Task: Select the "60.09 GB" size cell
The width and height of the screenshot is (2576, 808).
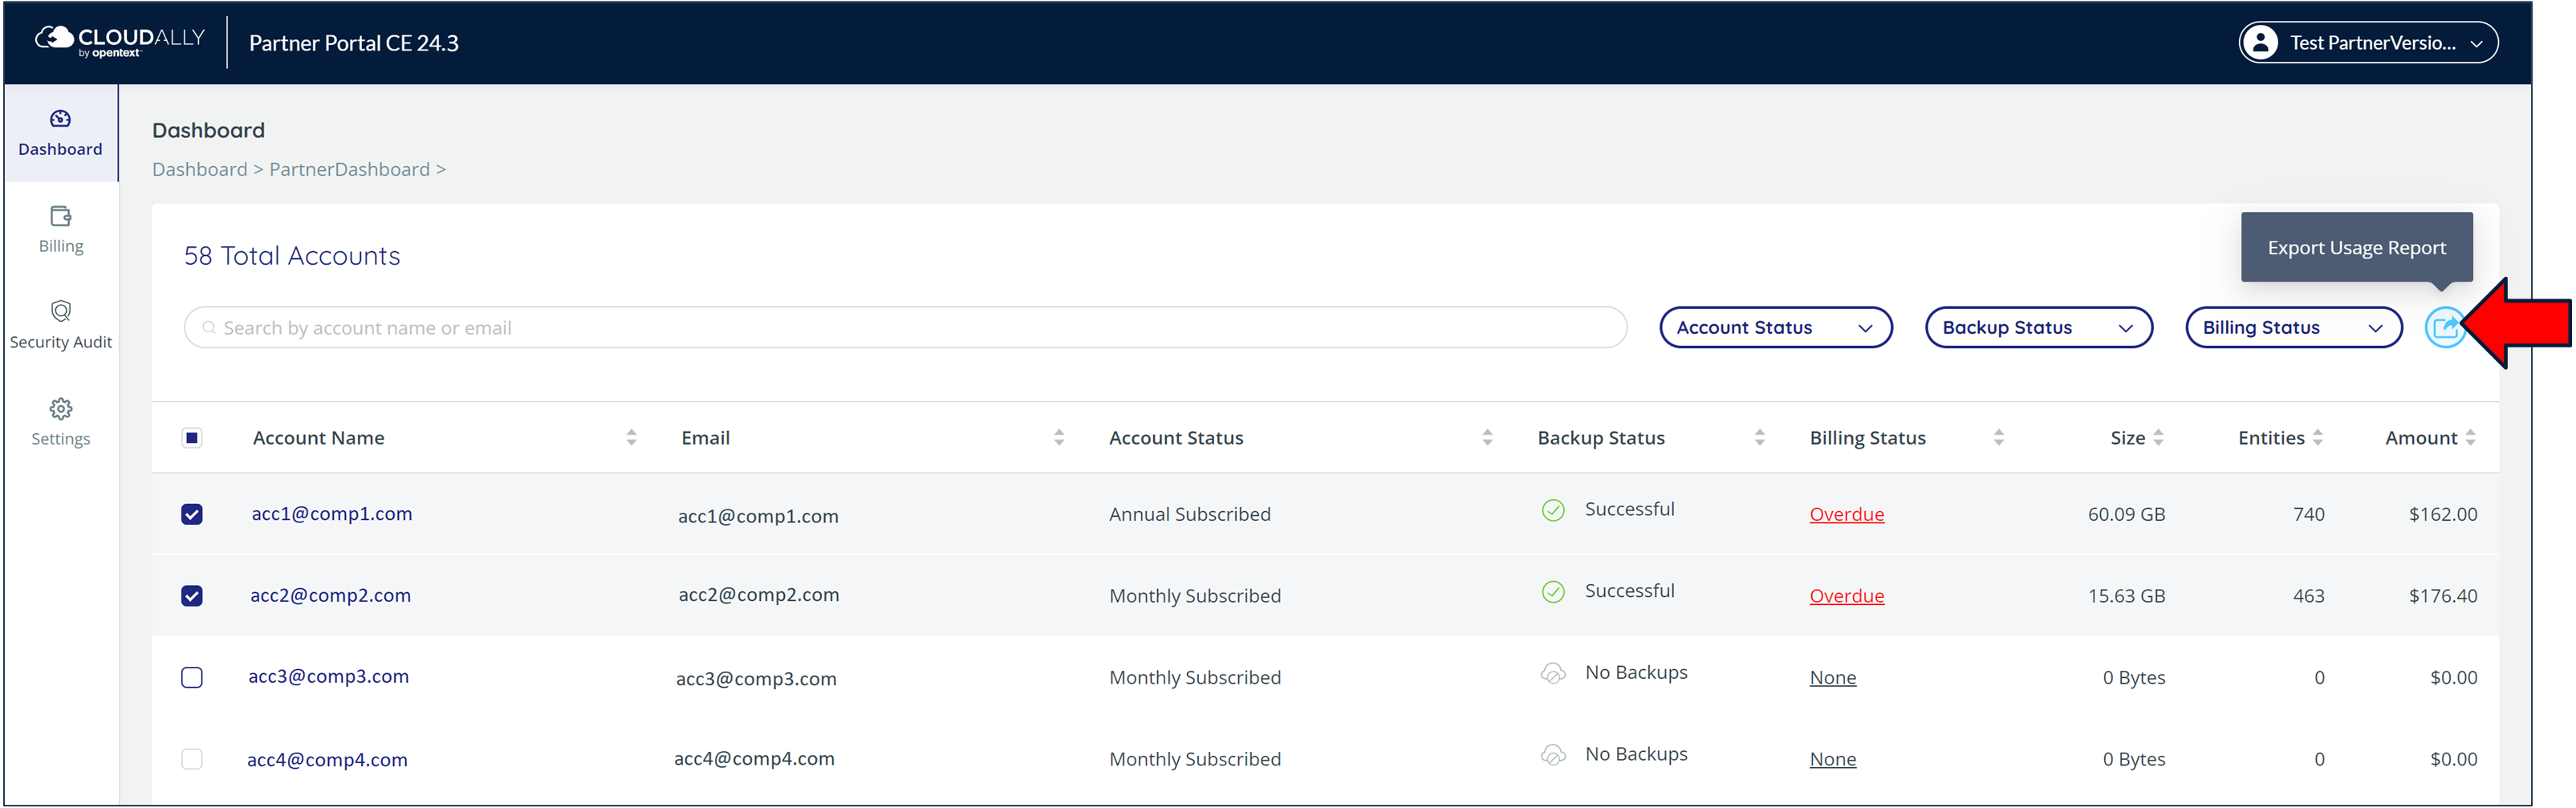Action: click(2126, 514)
